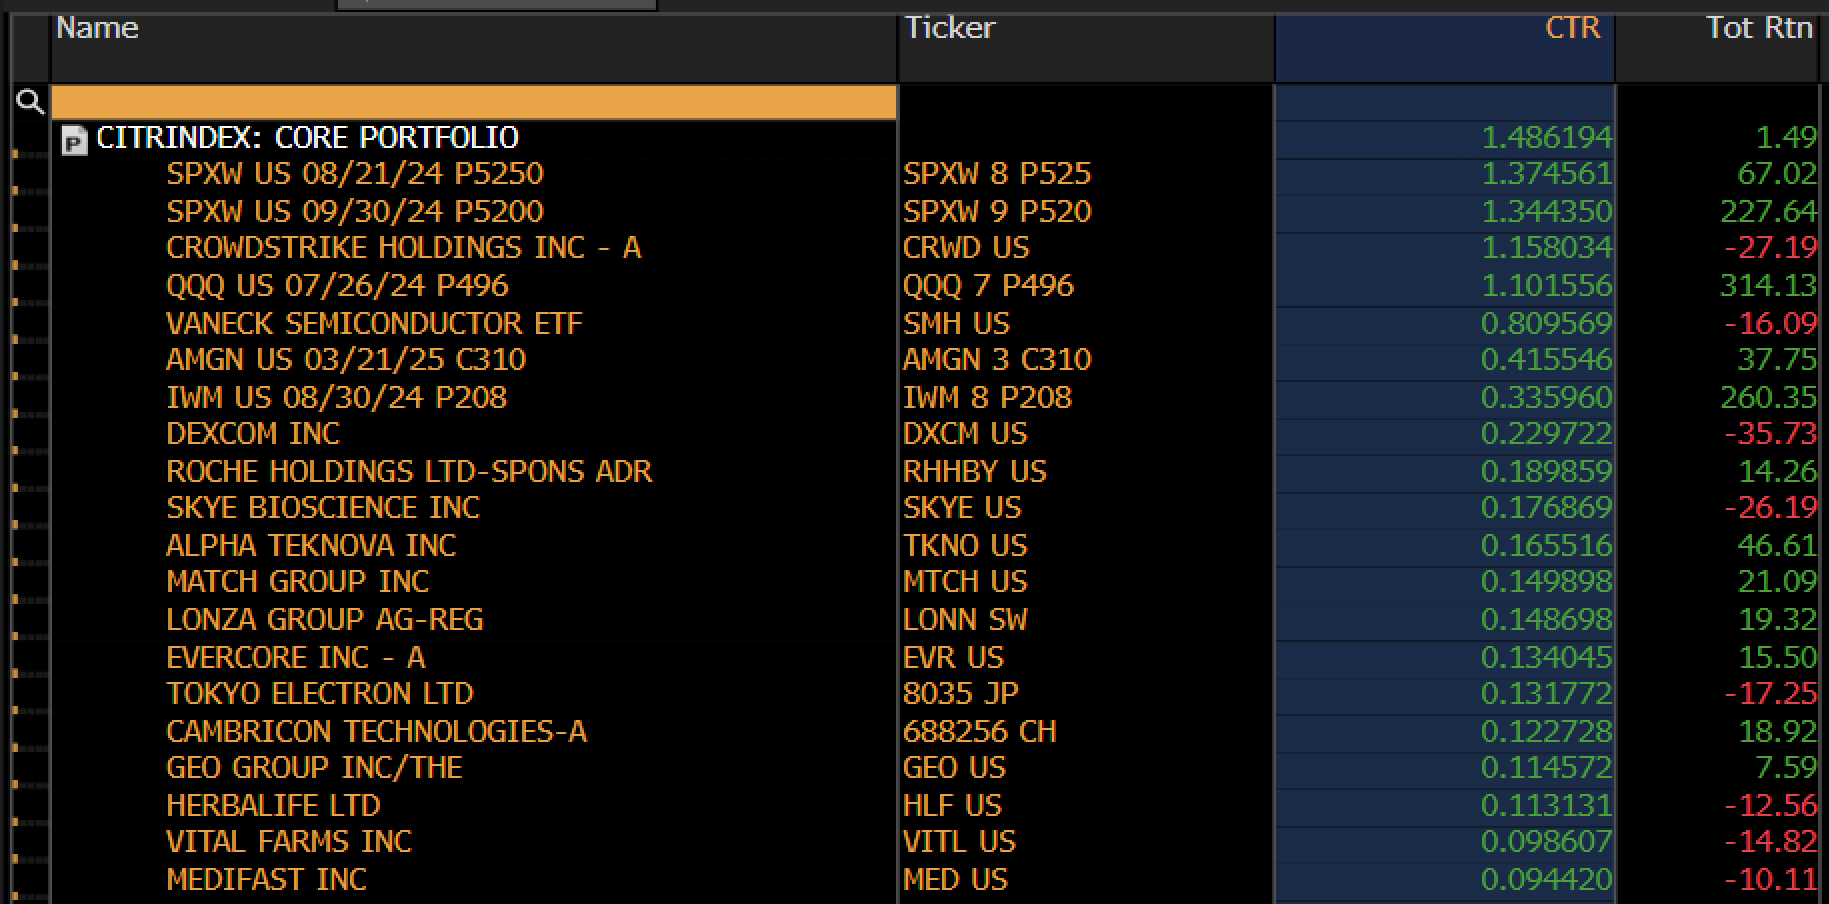The height and width of the screenshot is (904, 1829).
Task: Click CTR value 1.374561
Action: (1546, 174)
